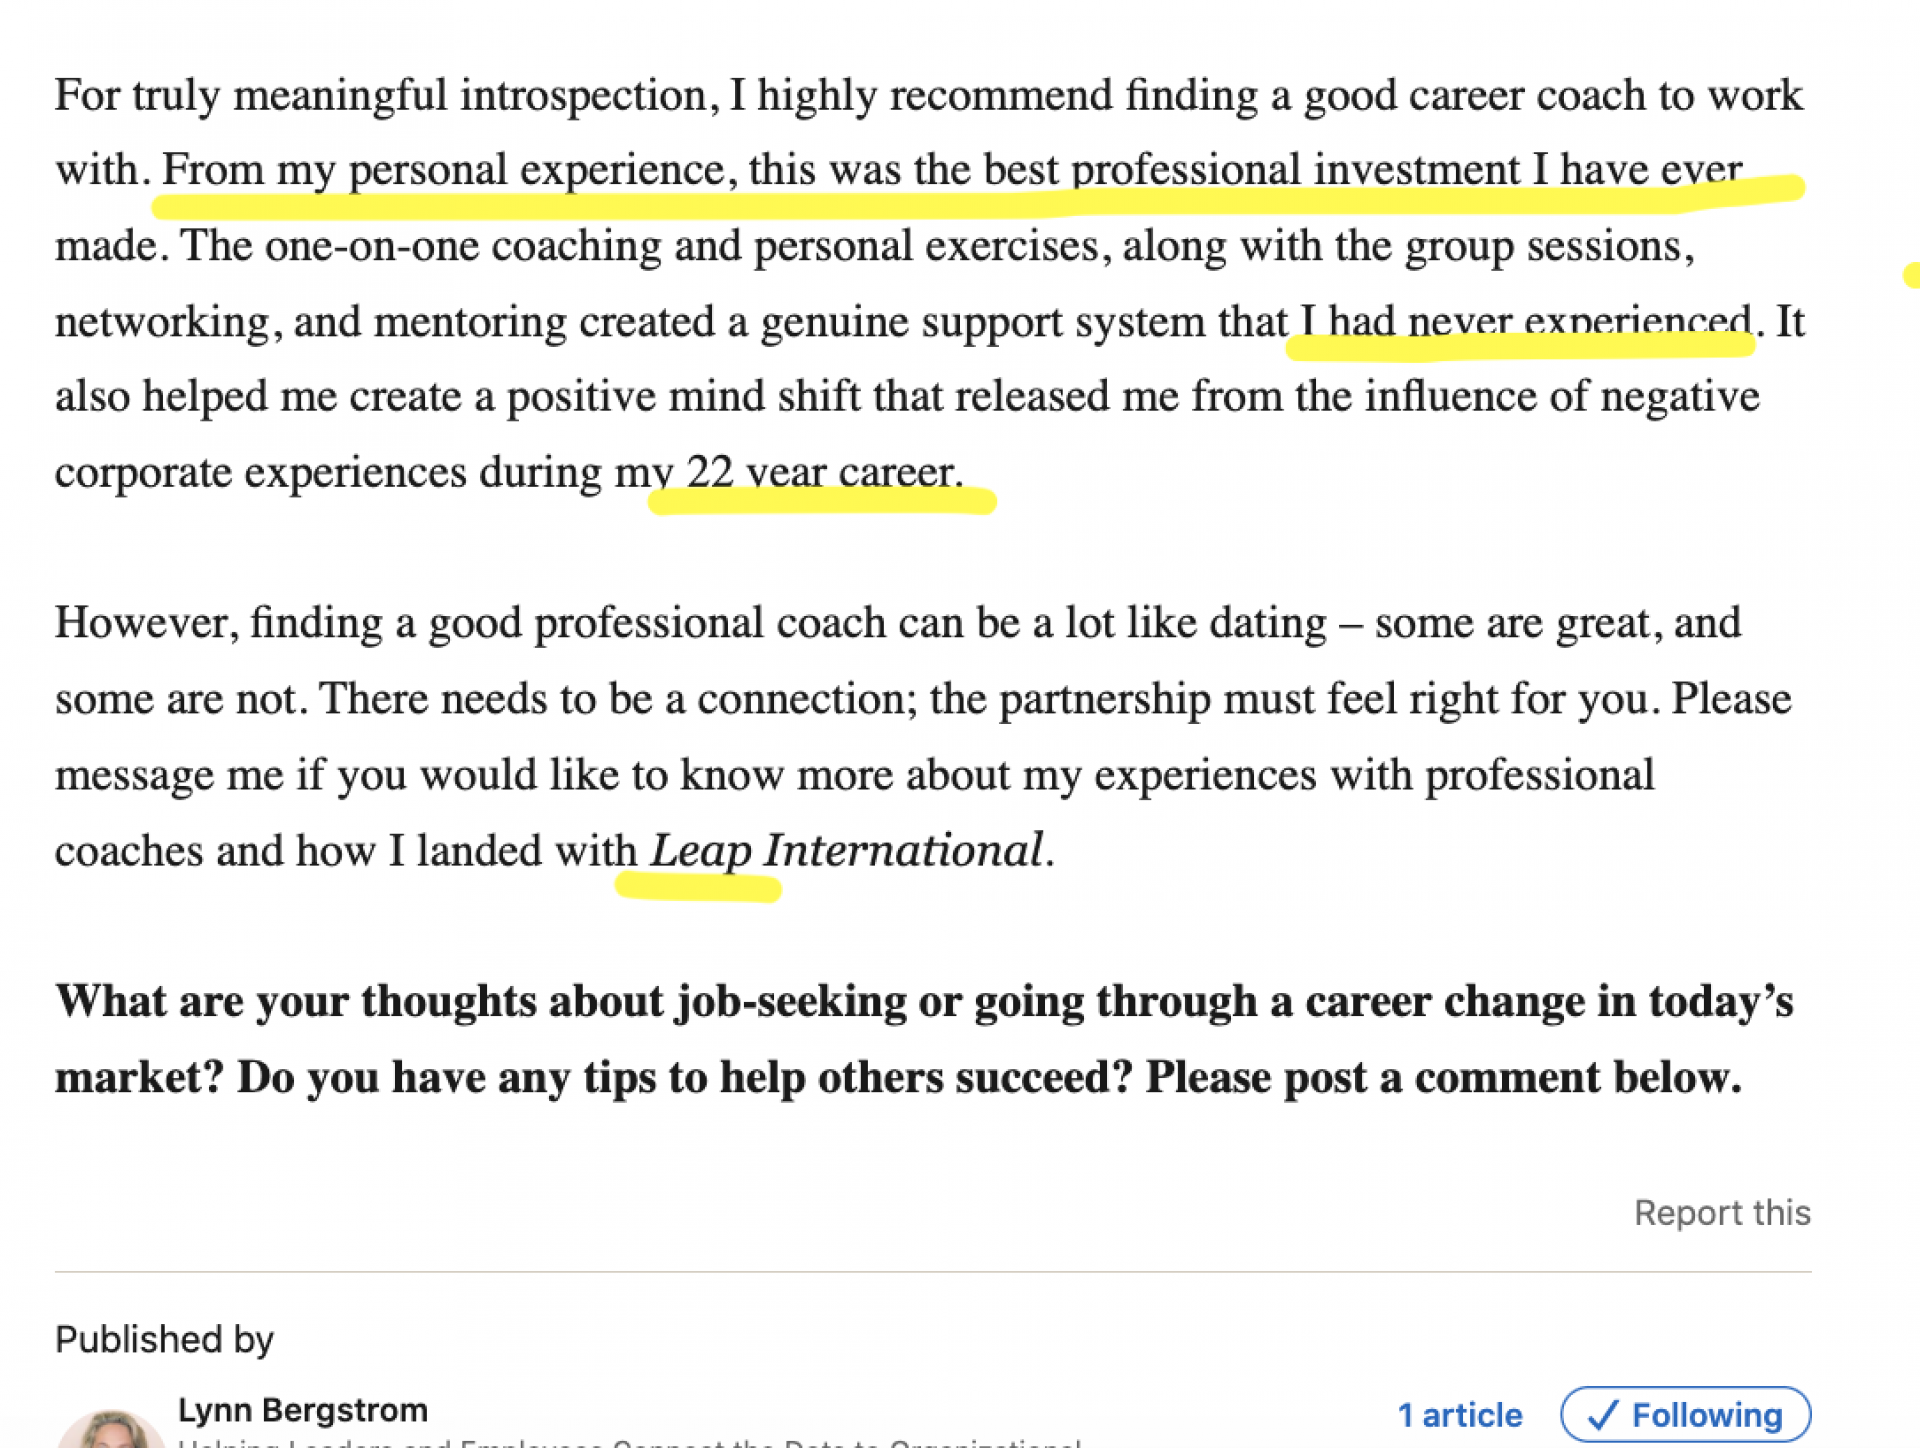The image size is (1920, 1448).
Task: Open the 'Report this' link
Action: (1722, 1213)
